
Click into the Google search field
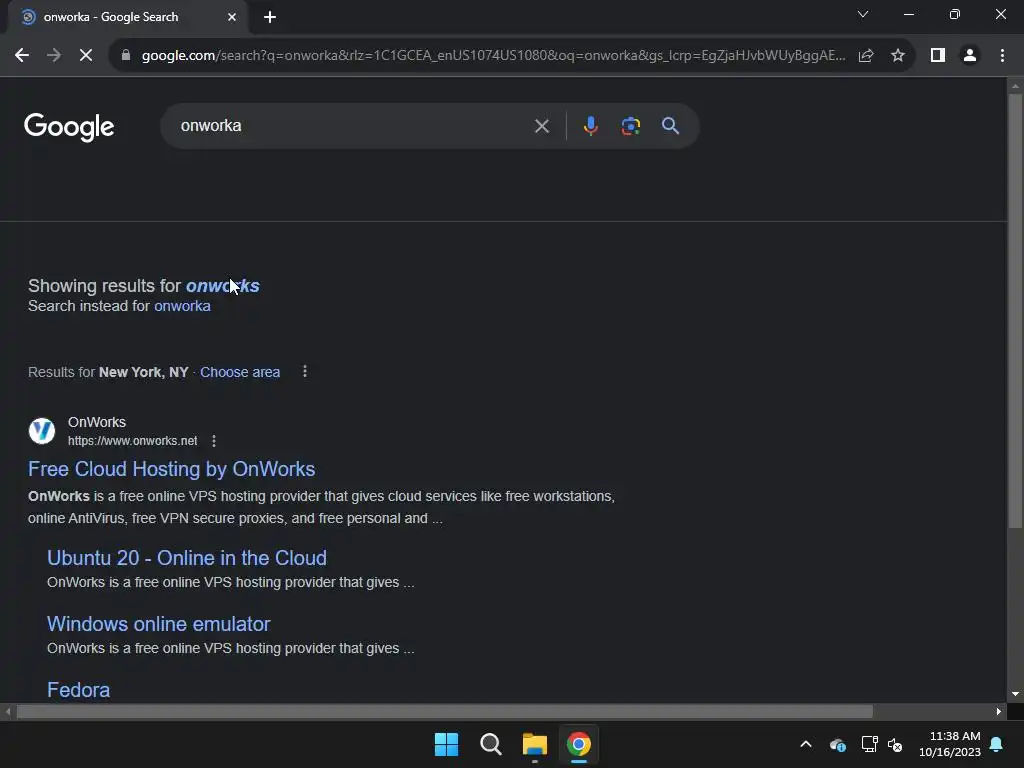tap(353, 126)
